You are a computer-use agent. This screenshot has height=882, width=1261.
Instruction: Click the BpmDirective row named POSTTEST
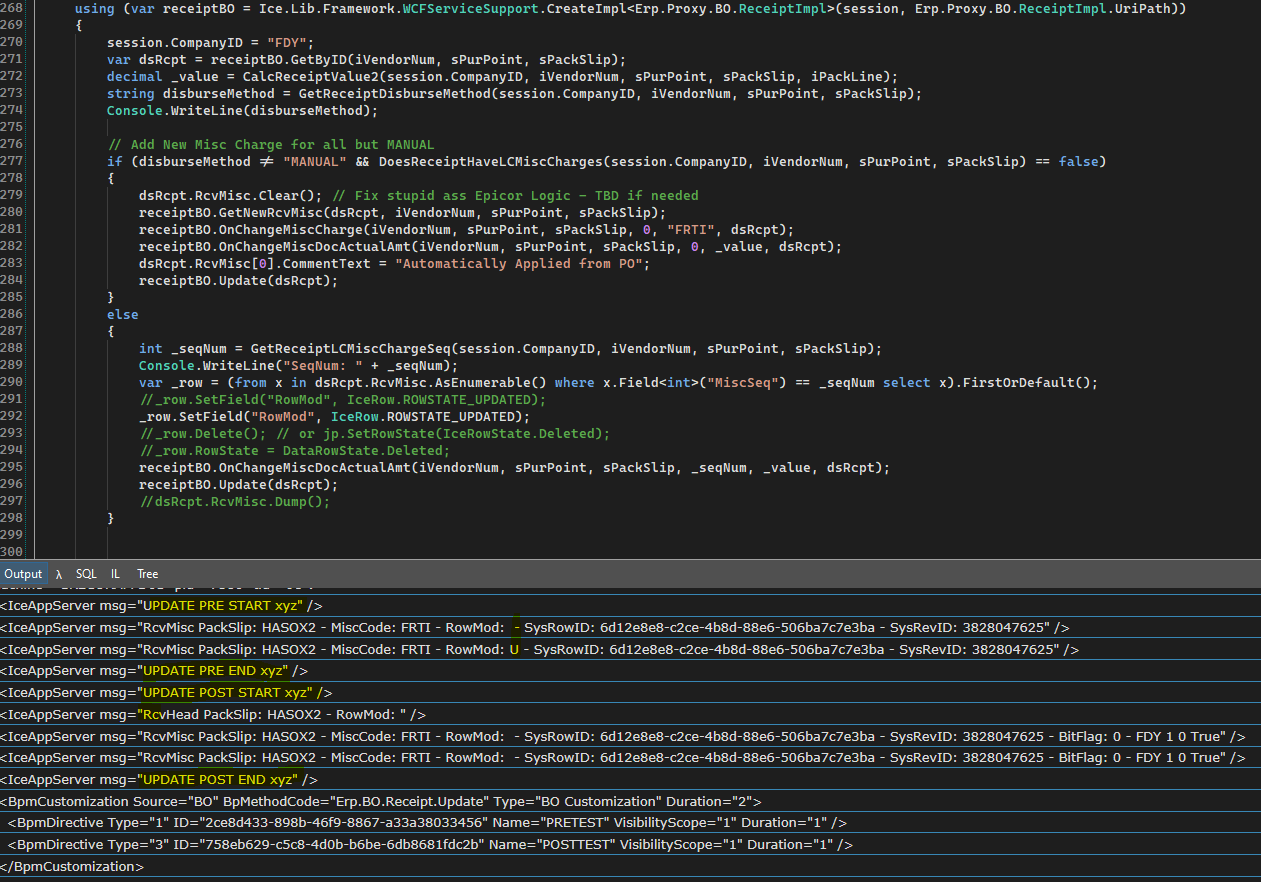pos(630,845)
